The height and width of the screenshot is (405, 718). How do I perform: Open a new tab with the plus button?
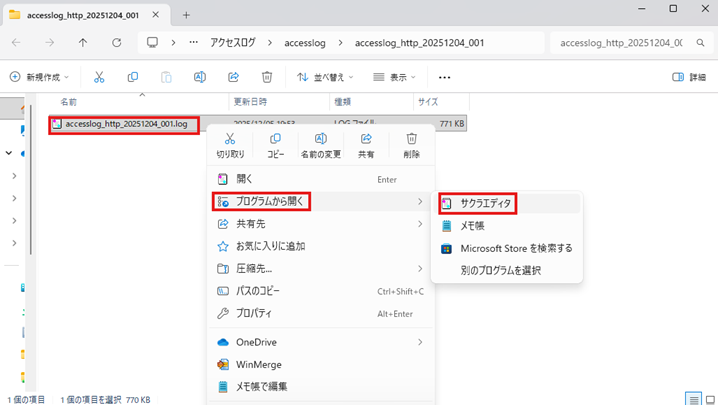pyautogui.click(x=186, y=15)
